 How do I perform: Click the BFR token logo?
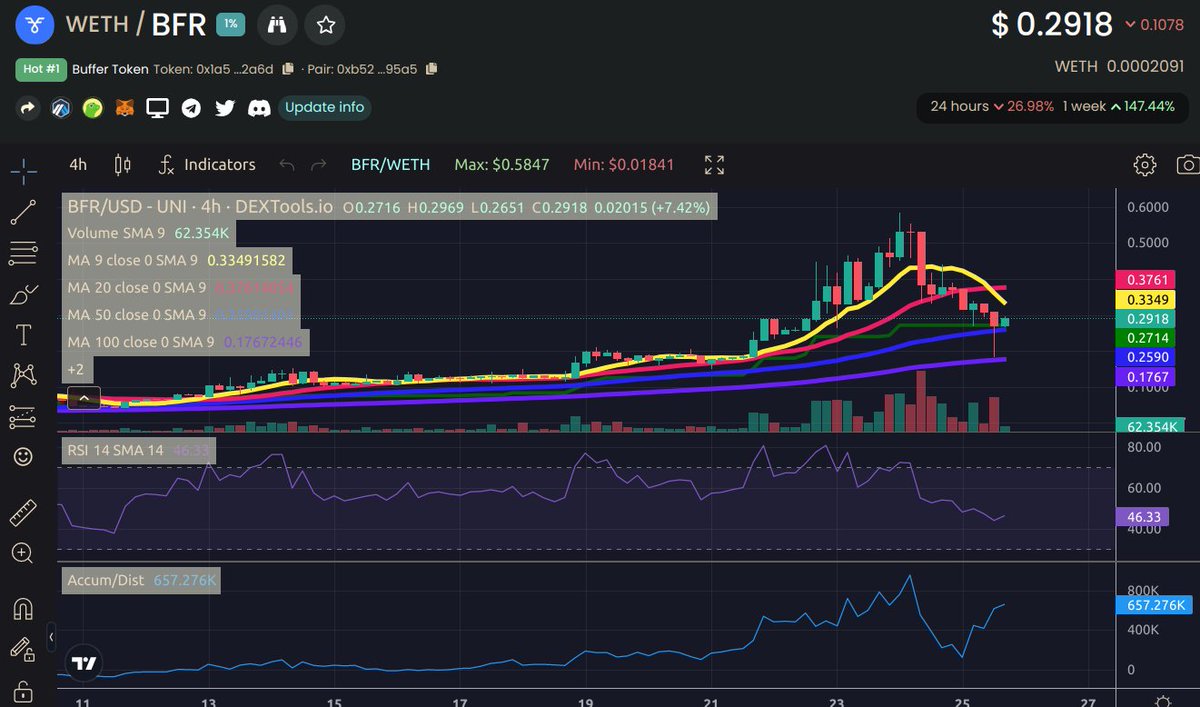tap(33, 25)
